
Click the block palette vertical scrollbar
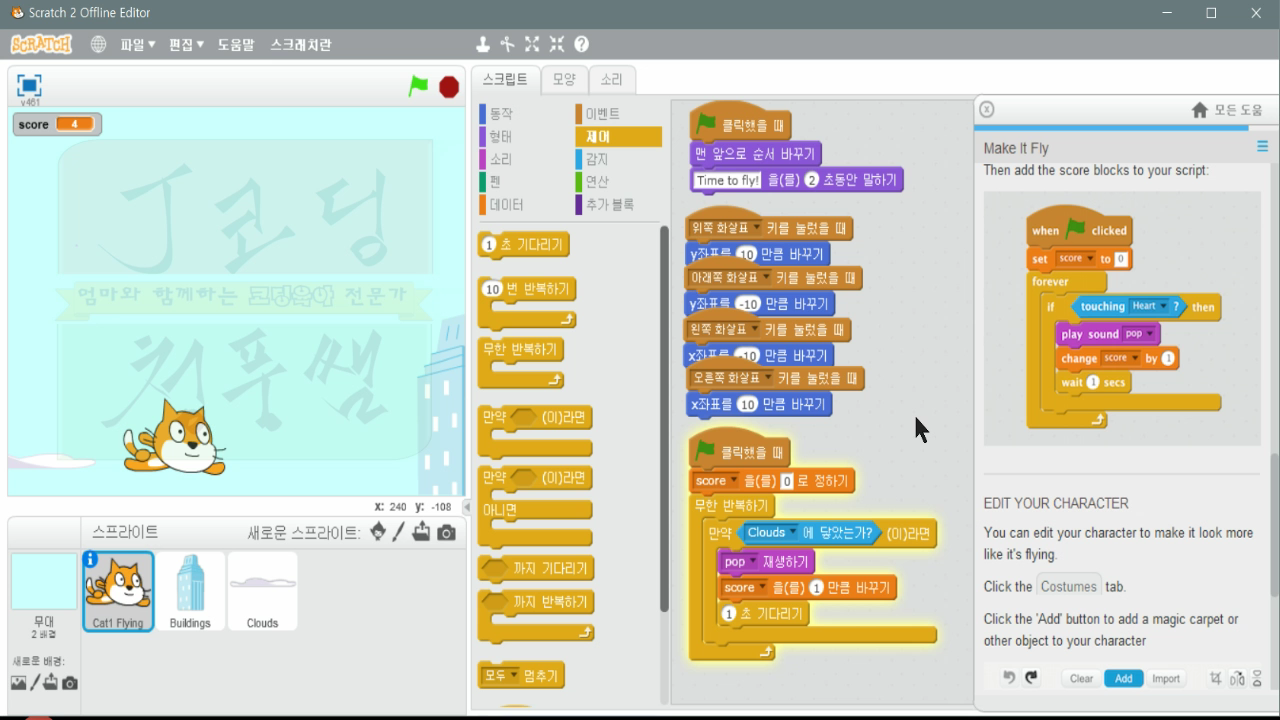point(664,420)
